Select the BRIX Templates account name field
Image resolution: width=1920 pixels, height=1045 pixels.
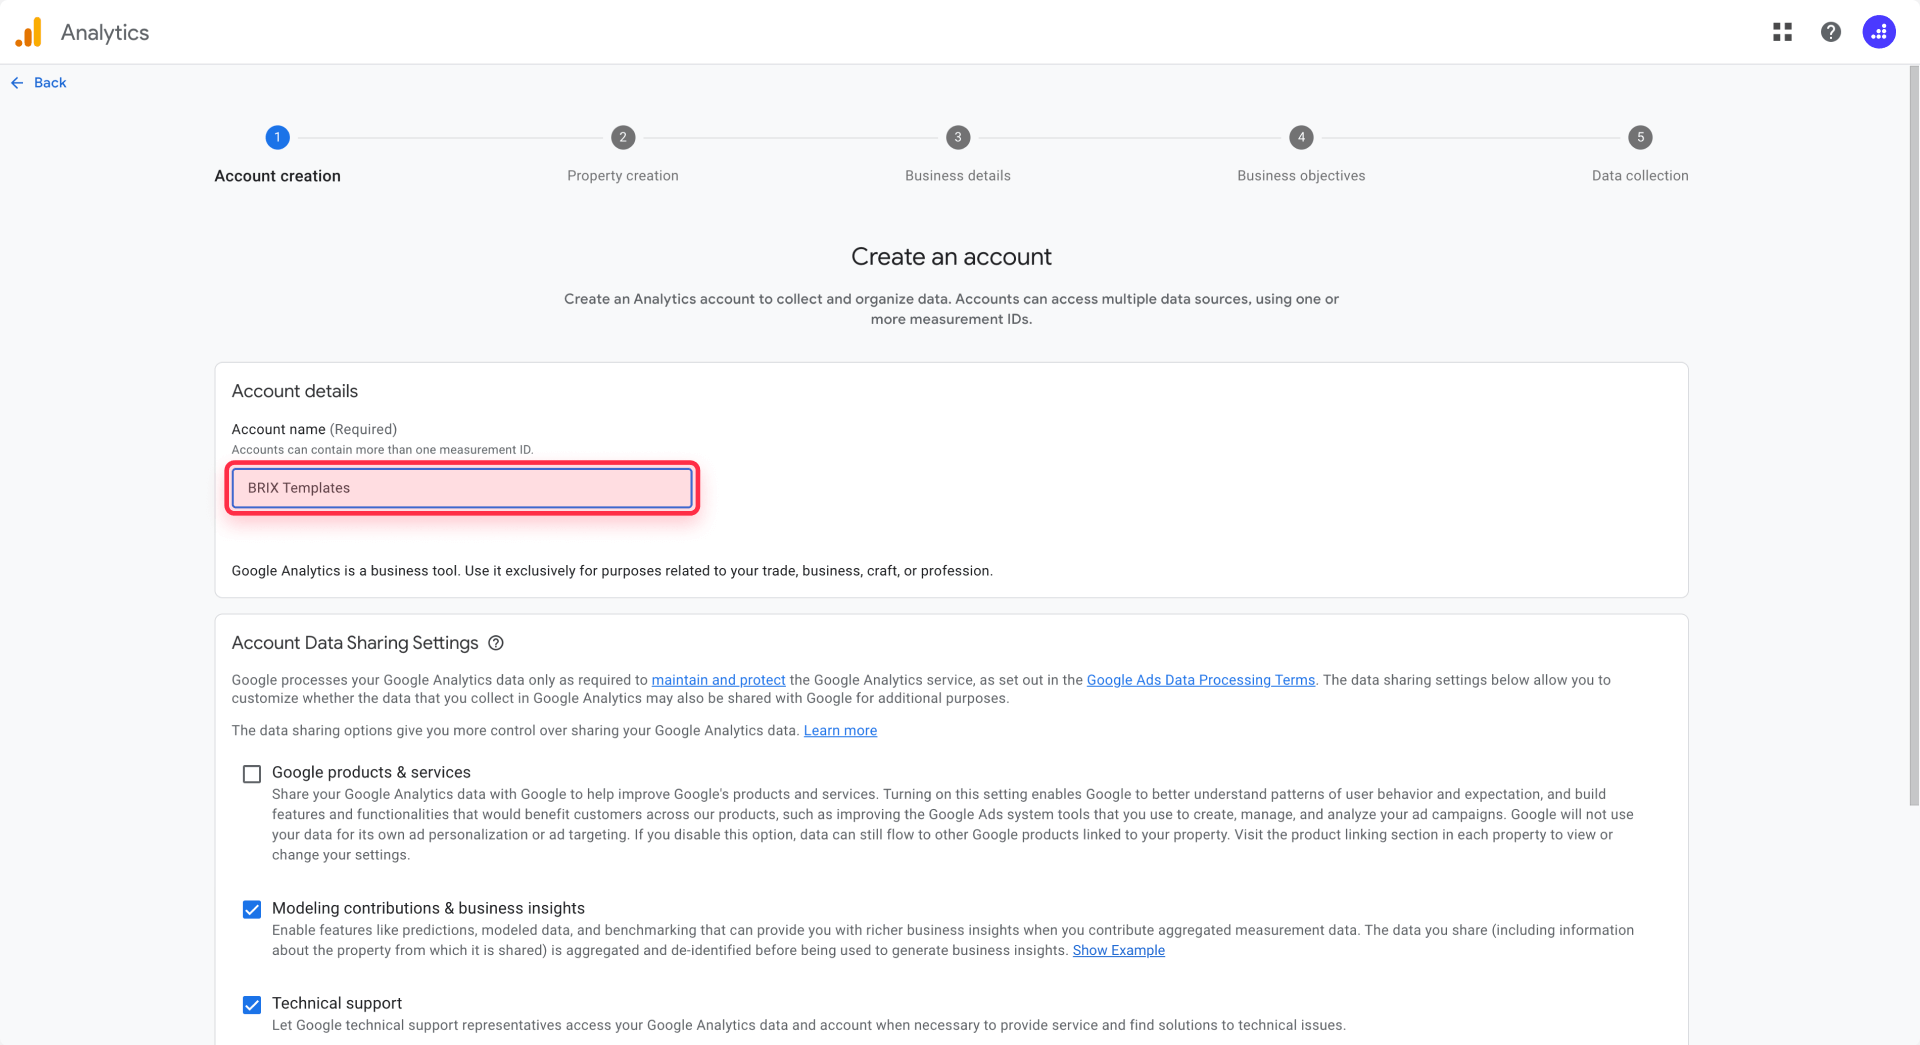pyautogui.click(x=460, y=488)
